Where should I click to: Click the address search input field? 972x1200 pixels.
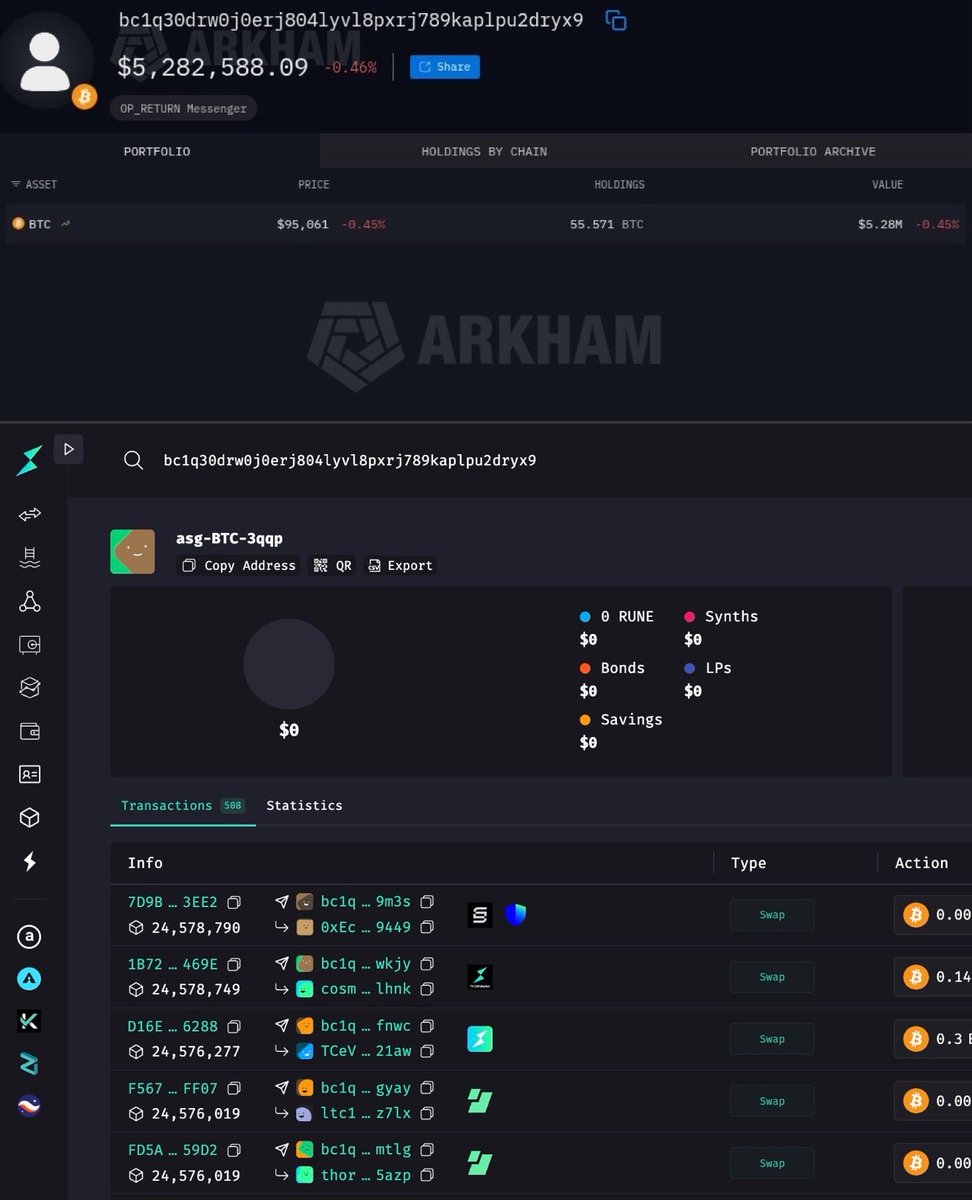point(350,460)
